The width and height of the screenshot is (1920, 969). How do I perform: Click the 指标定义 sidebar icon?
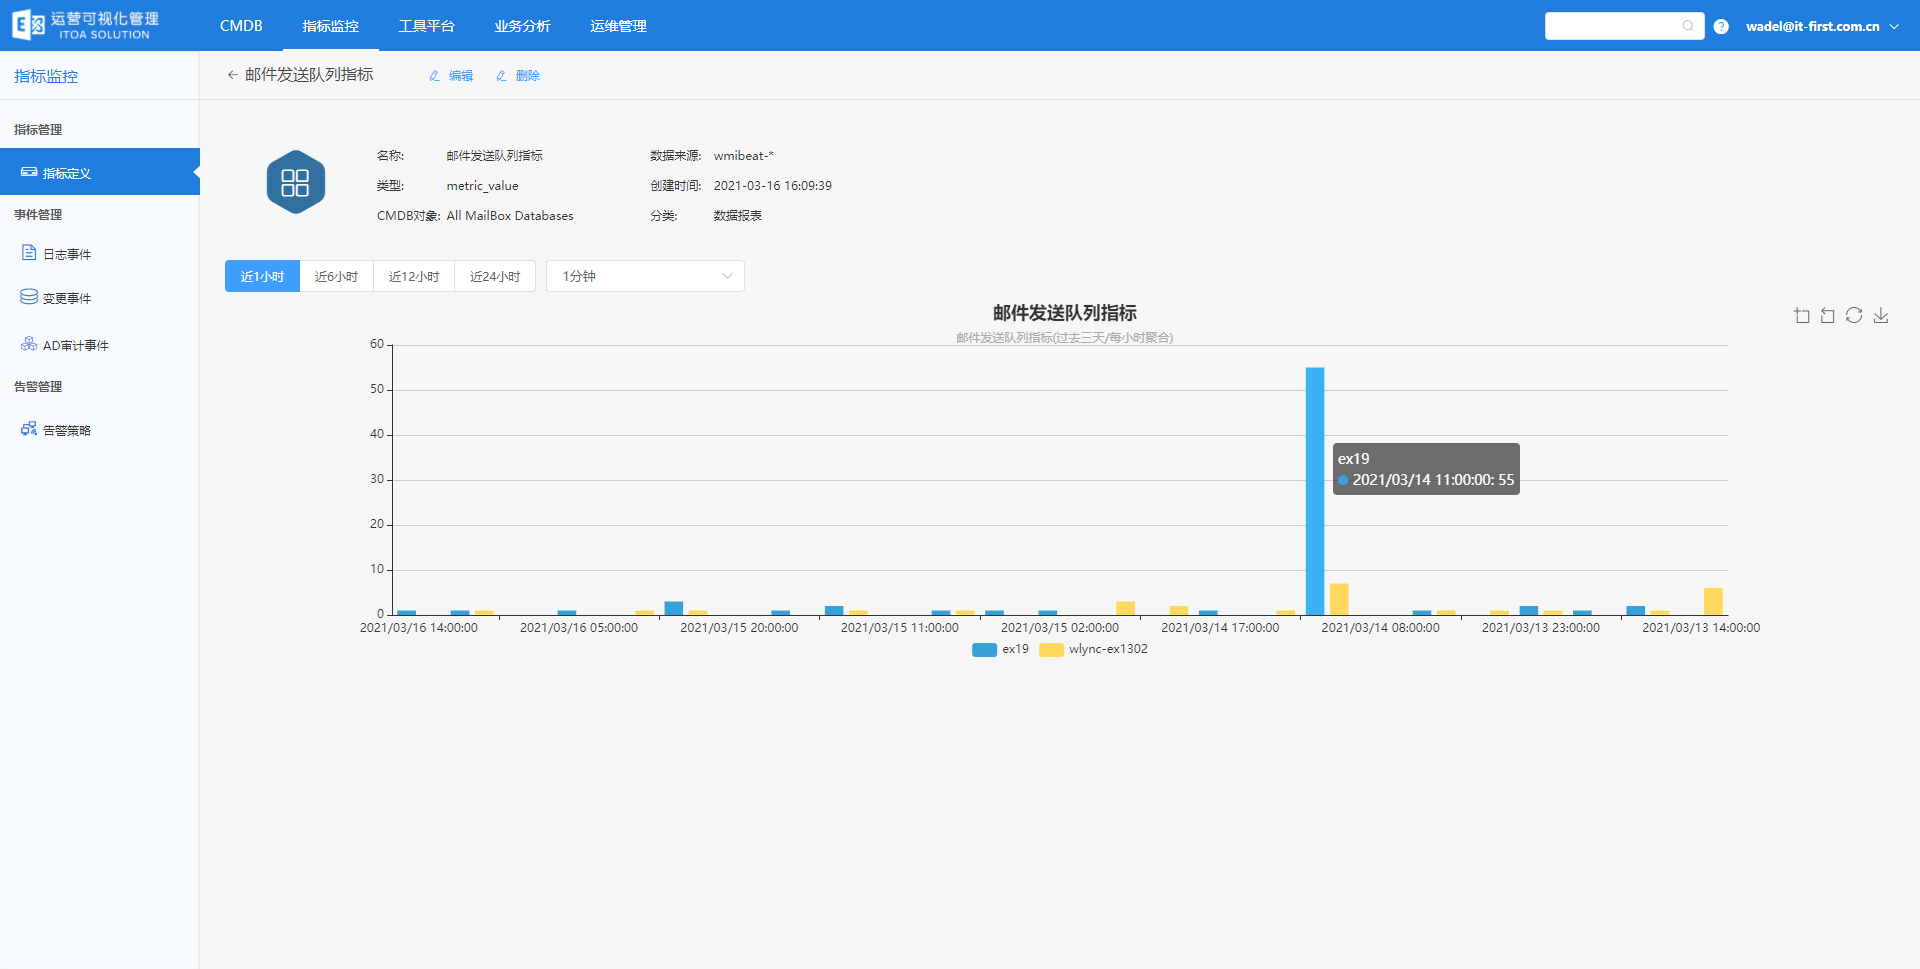pyautogui.click(x=29, y=172)
